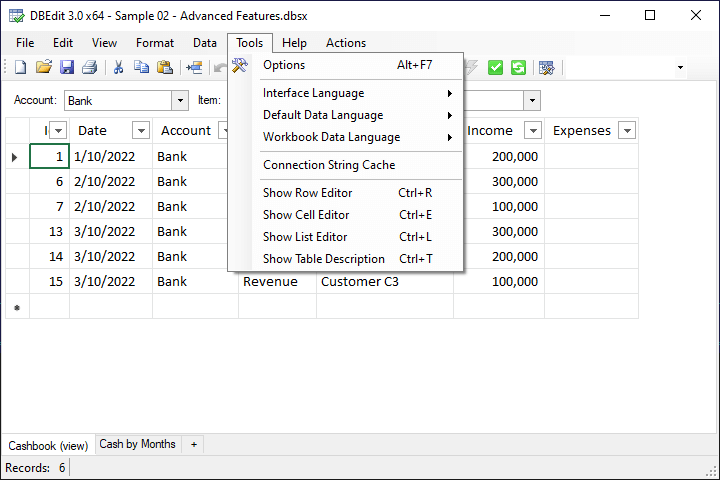Open the Account combo box dropdown
The width and height of the screenshot is (720, 480).
(180, 100)
